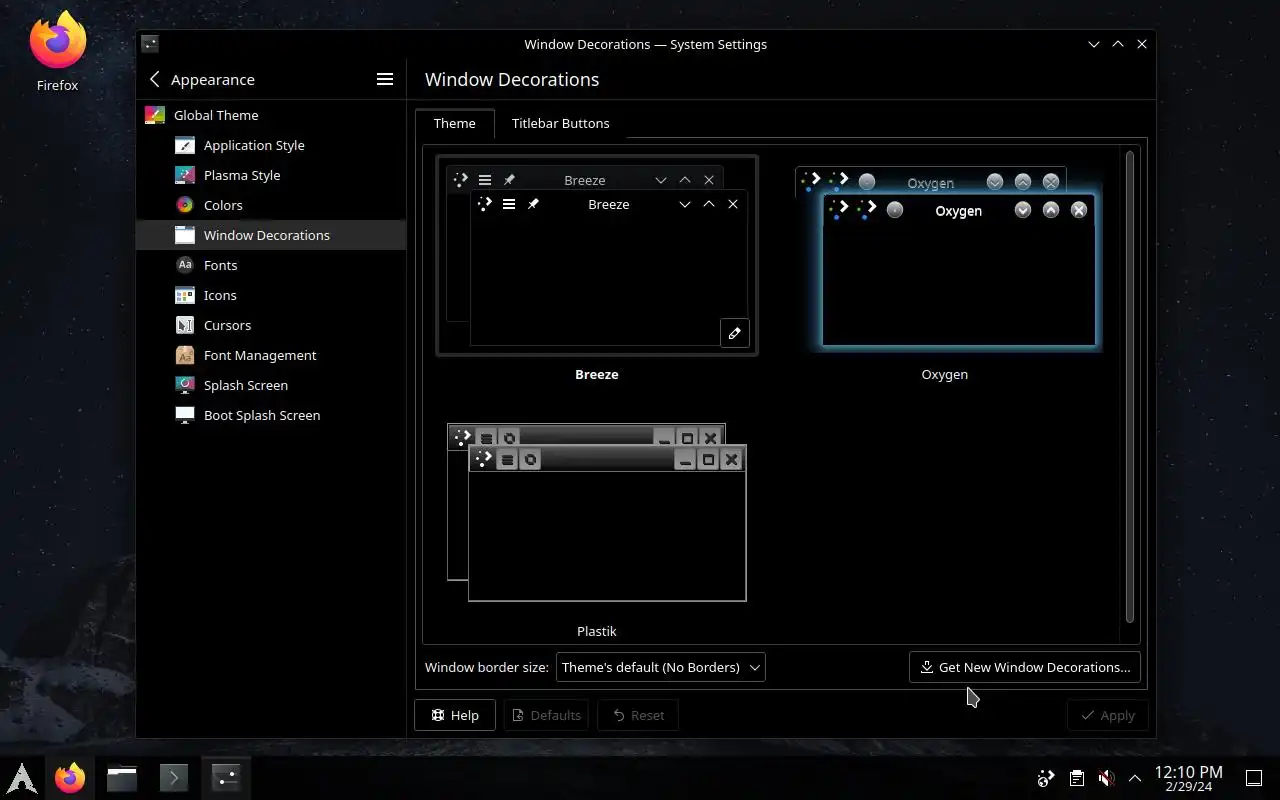Select the Breeze decoration thumbnail

click(x=597, y=256)
